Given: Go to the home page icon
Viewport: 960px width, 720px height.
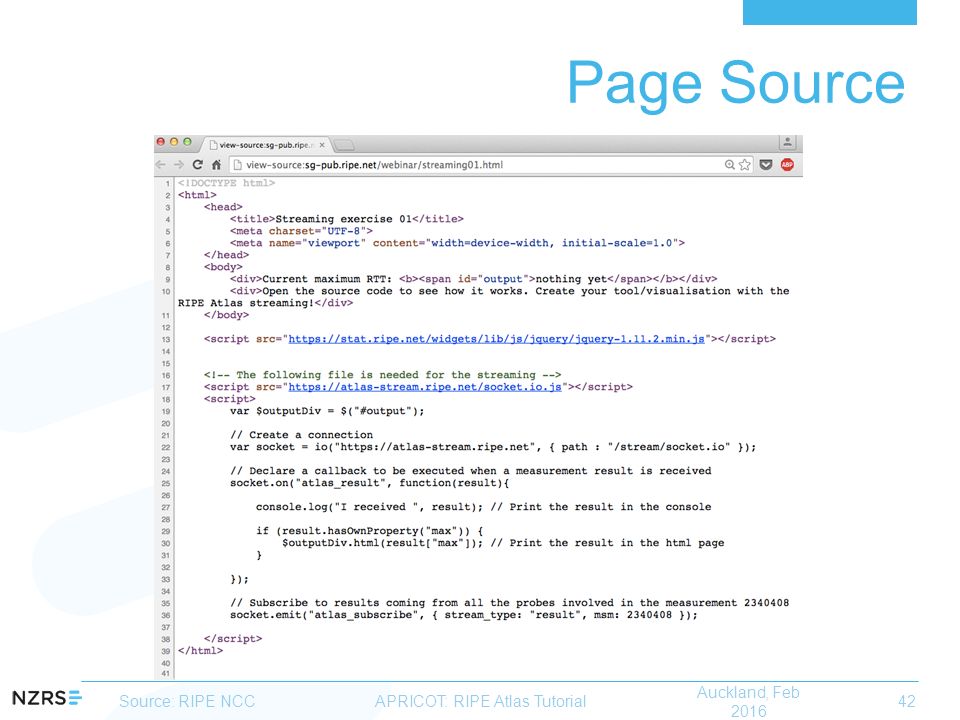Looking at the screenshot, I should (216, 165).
